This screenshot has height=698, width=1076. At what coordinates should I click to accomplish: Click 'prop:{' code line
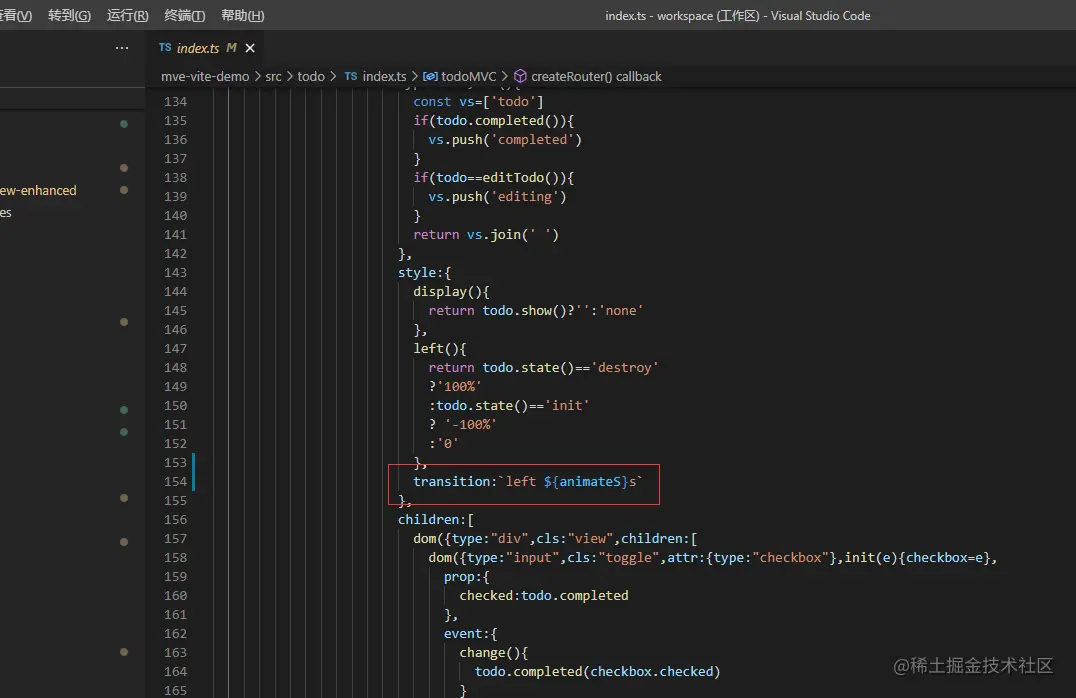tap(467, 577)
